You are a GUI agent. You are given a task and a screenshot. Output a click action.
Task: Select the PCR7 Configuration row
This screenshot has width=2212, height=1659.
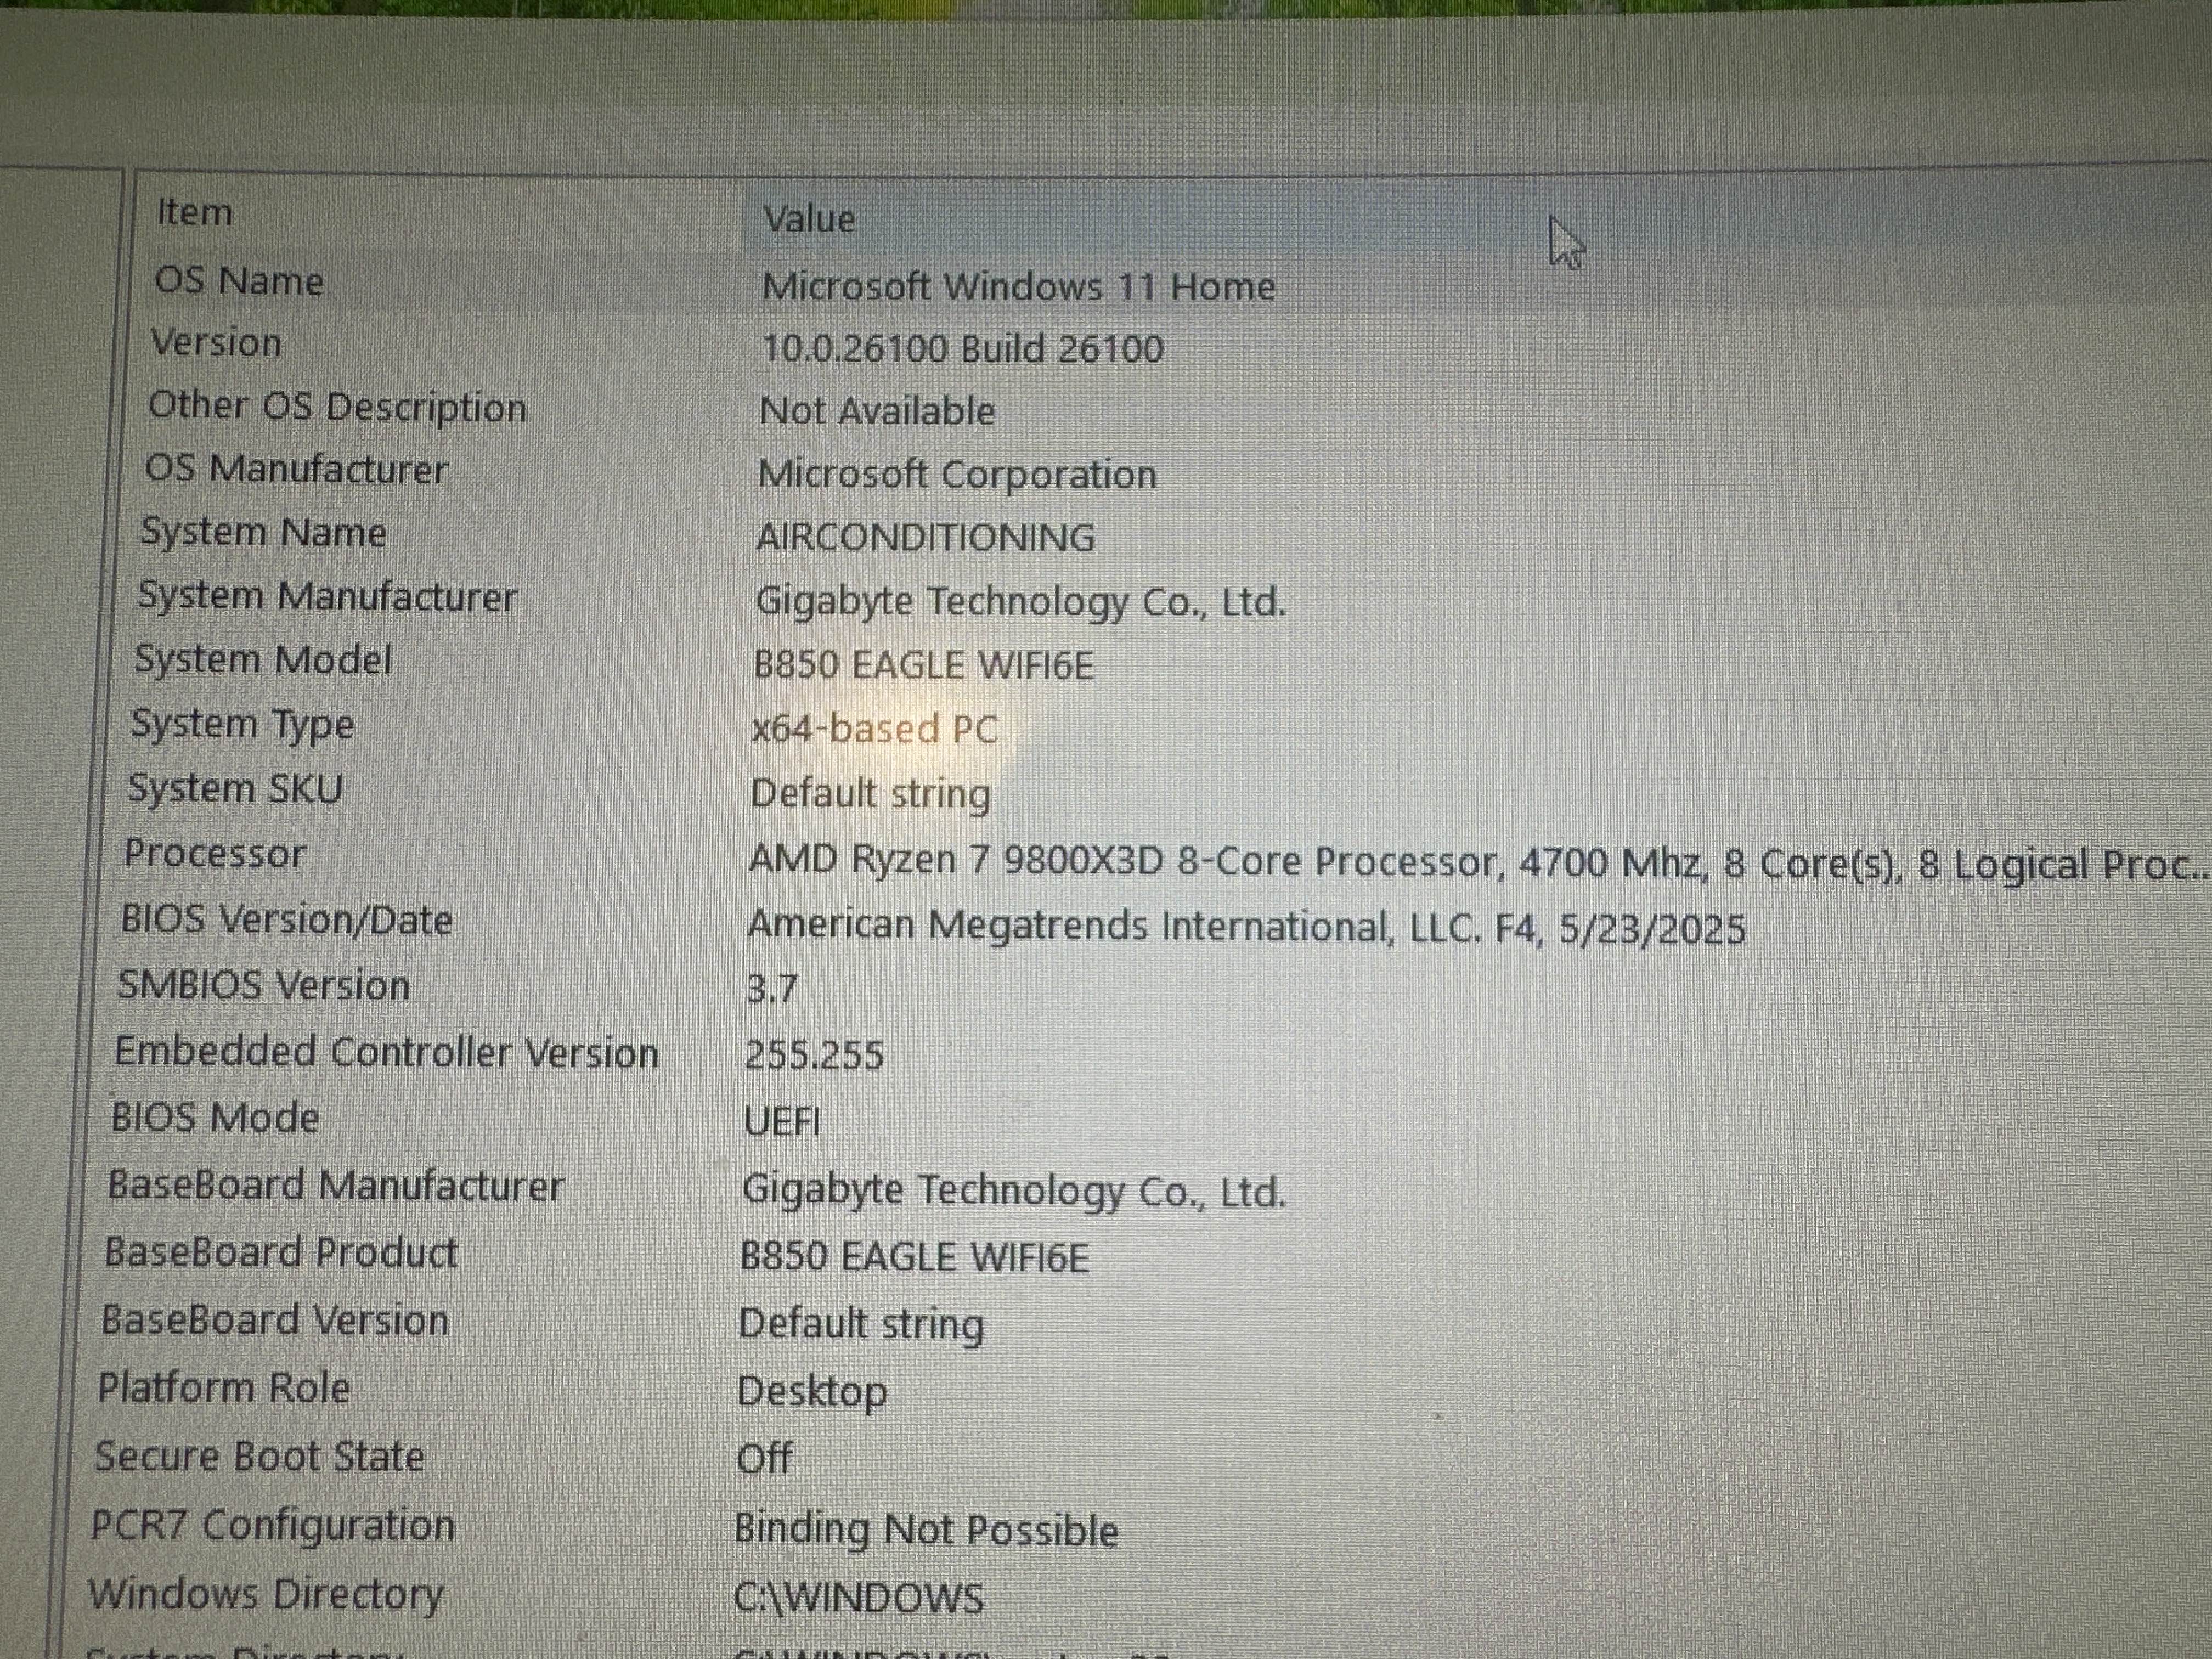272,1525
